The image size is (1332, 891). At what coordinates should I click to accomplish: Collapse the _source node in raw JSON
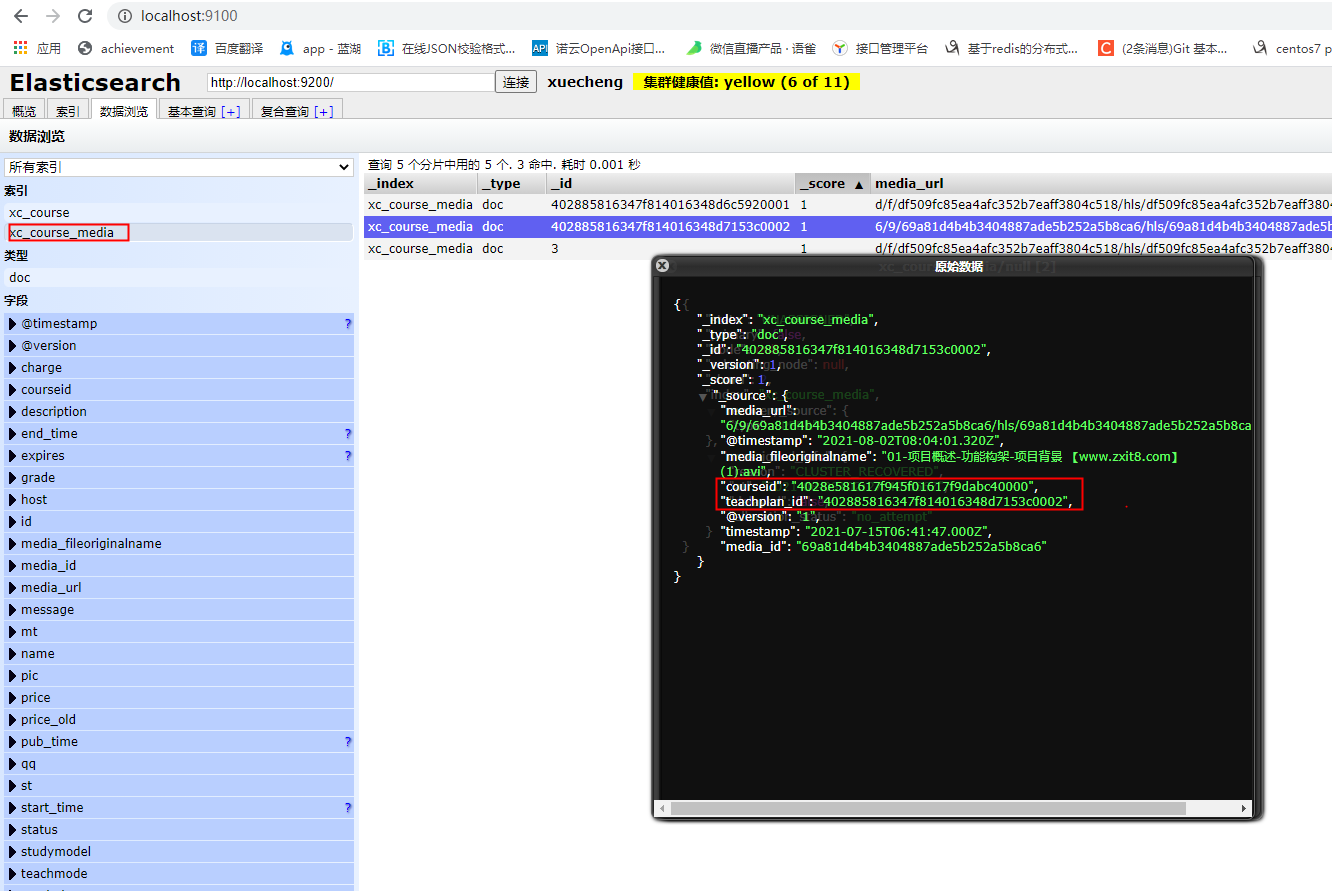pyautogui.click(x=703, y=397)
